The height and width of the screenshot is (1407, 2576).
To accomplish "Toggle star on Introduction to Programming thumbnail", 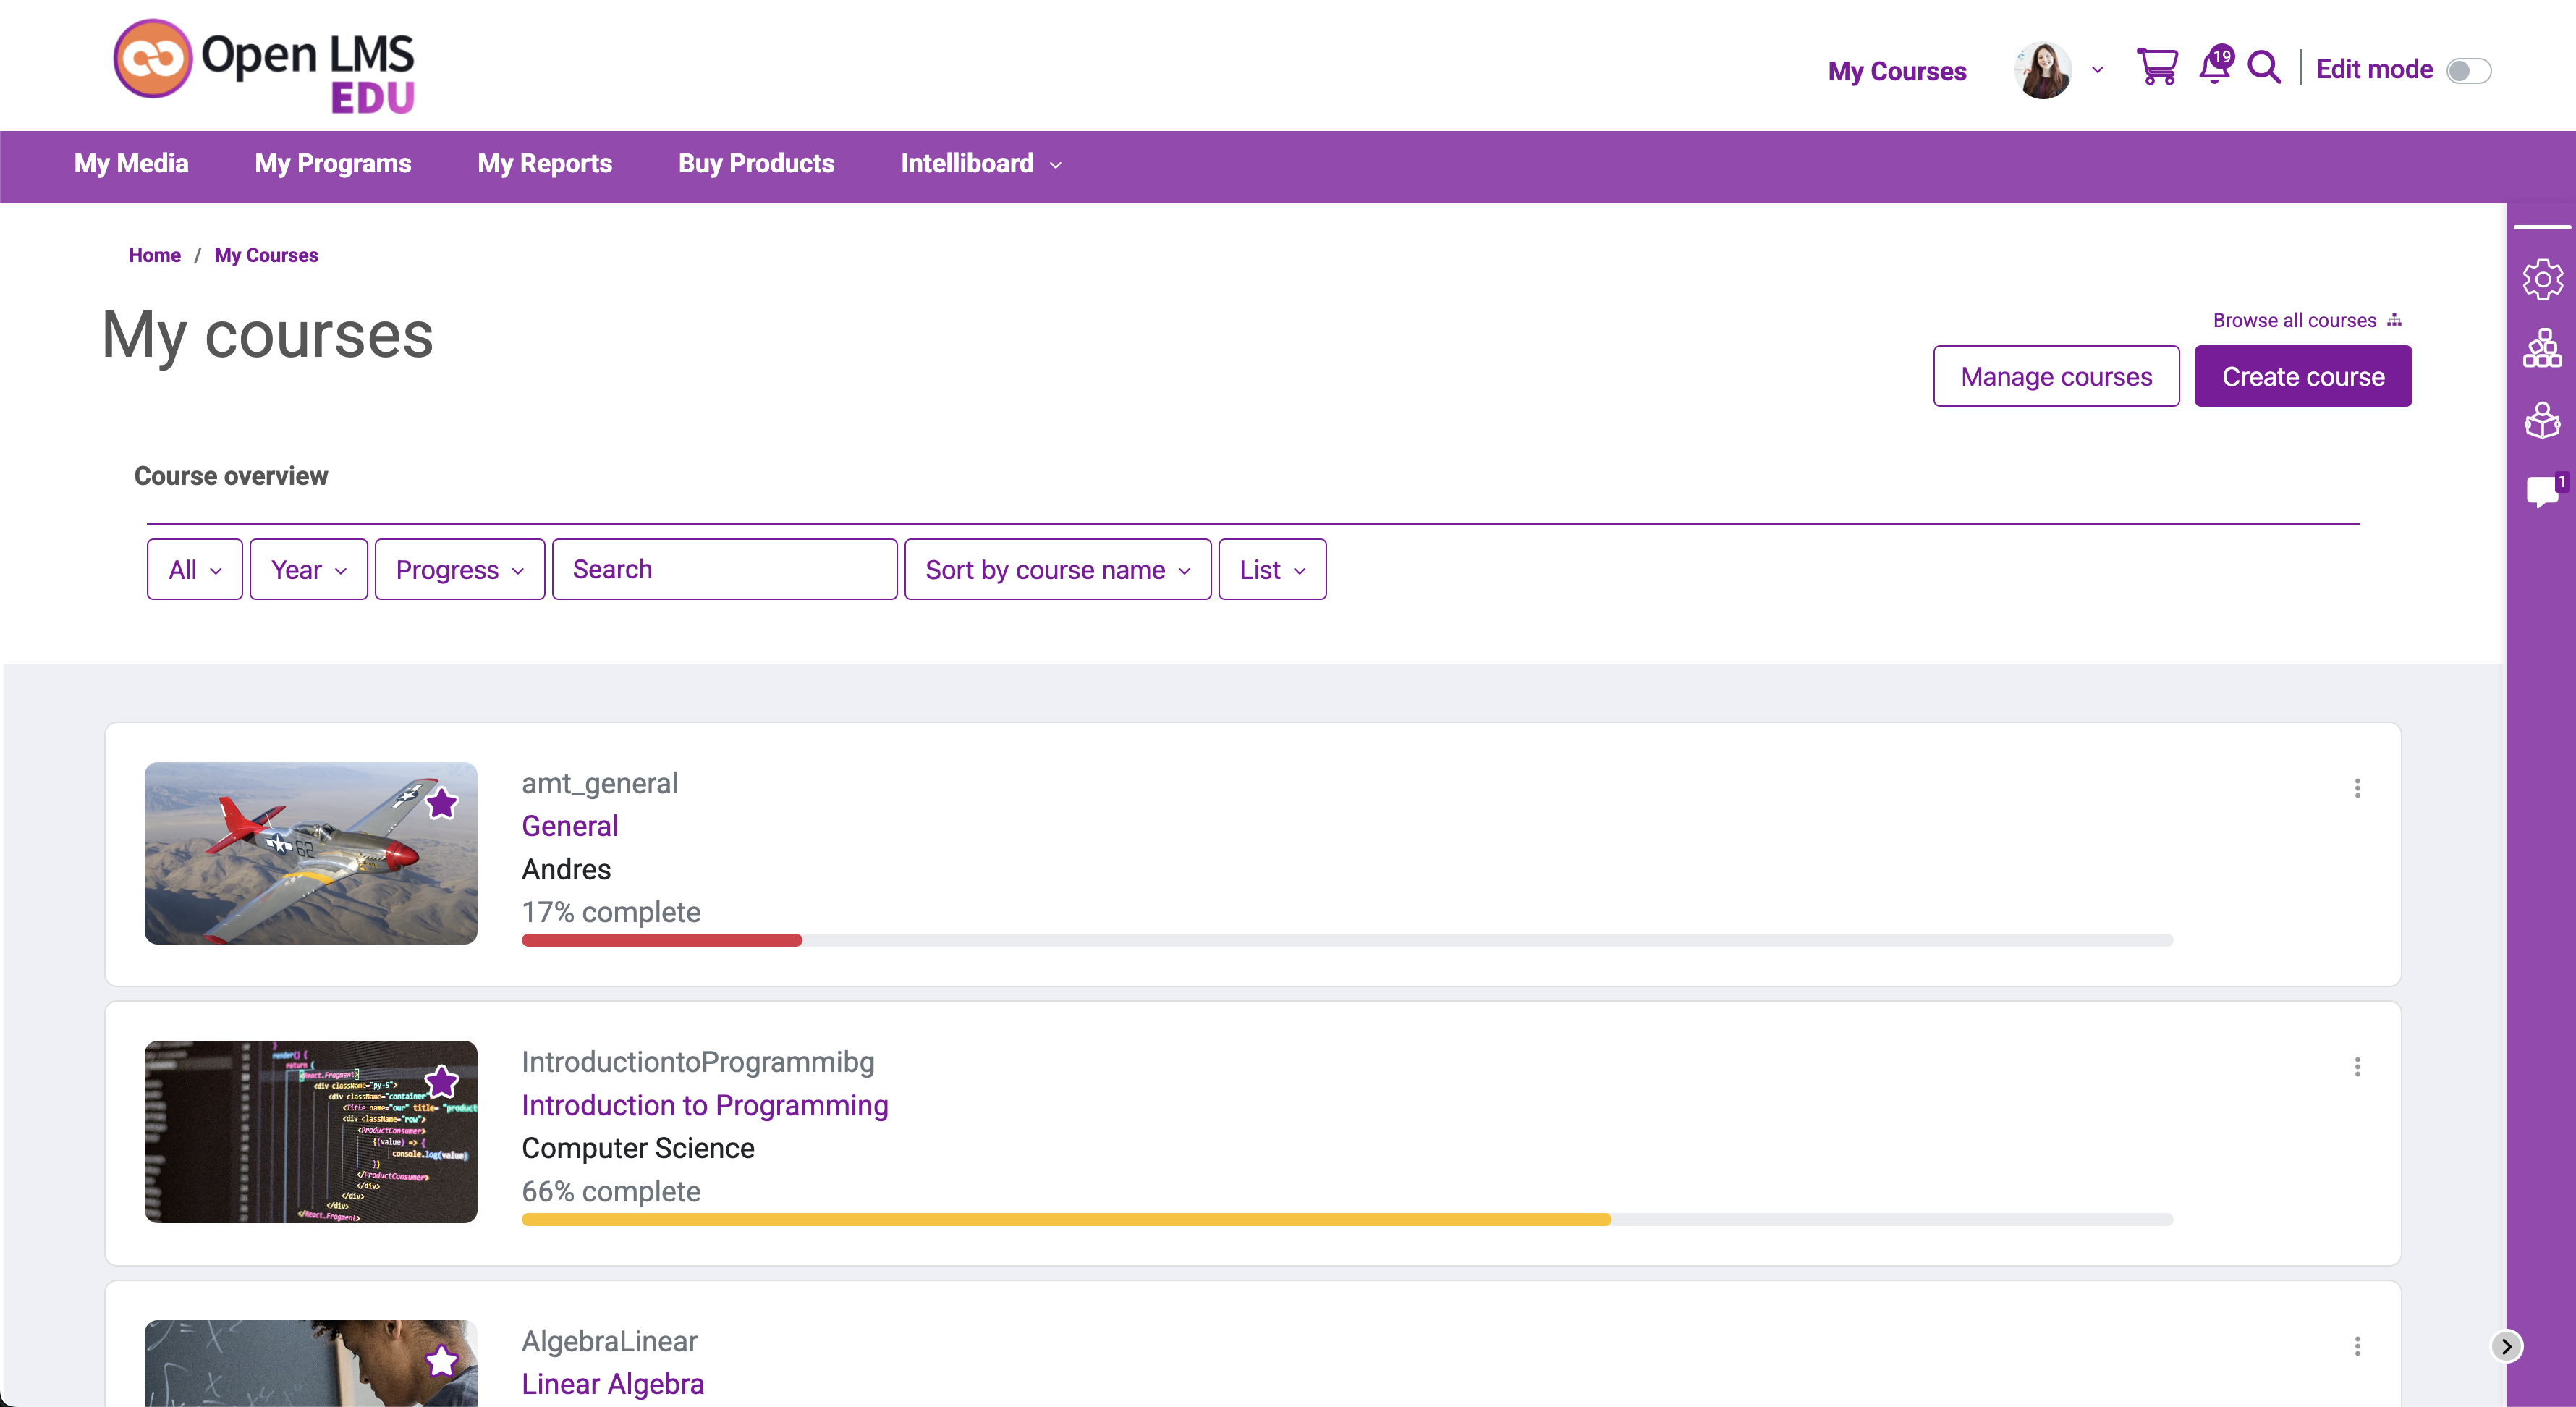I will tap(441, 1082).
